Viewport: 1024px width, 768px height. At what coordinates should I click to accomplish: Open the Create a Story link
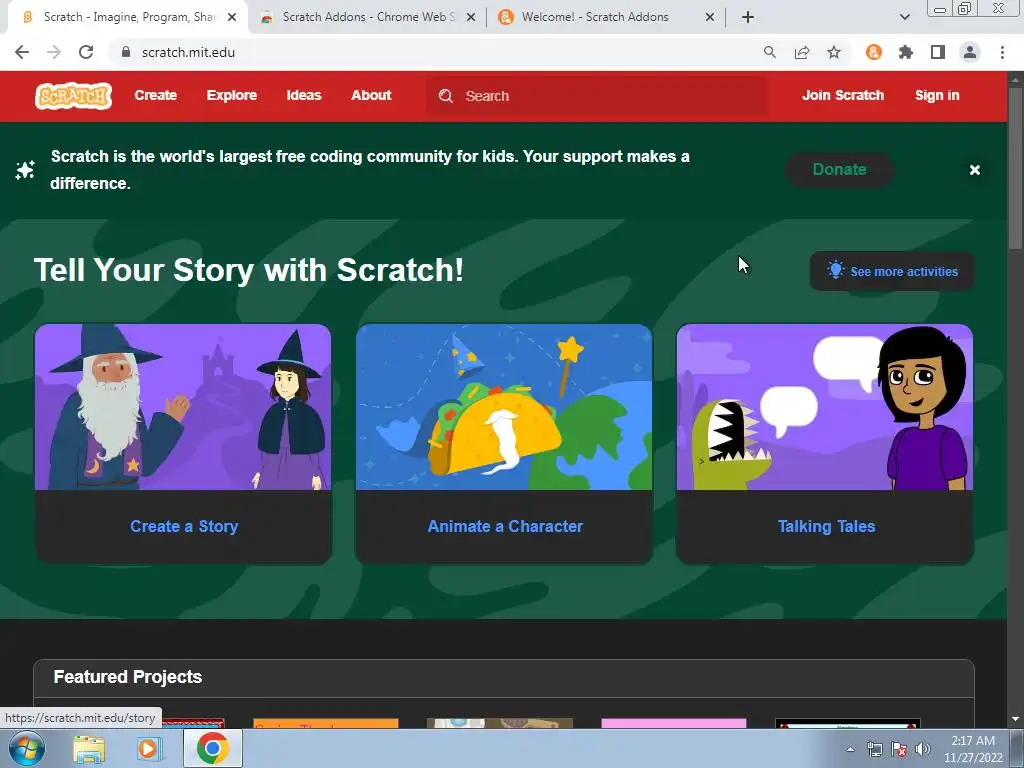coord(184,526)
